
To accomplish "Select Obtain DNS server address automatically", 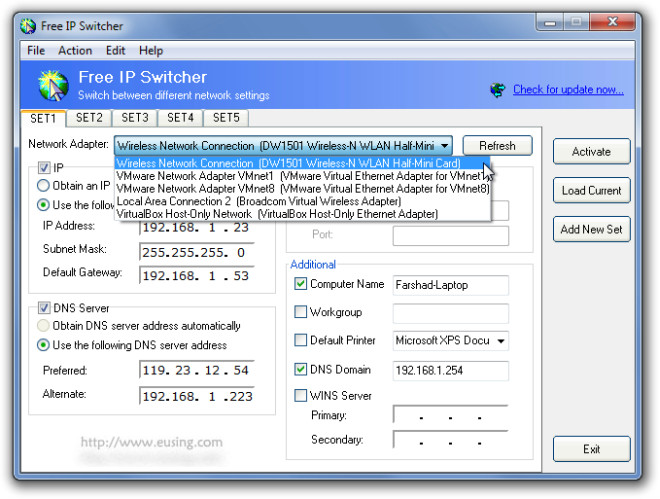I will pyautogui.click(x=43, y=326).
